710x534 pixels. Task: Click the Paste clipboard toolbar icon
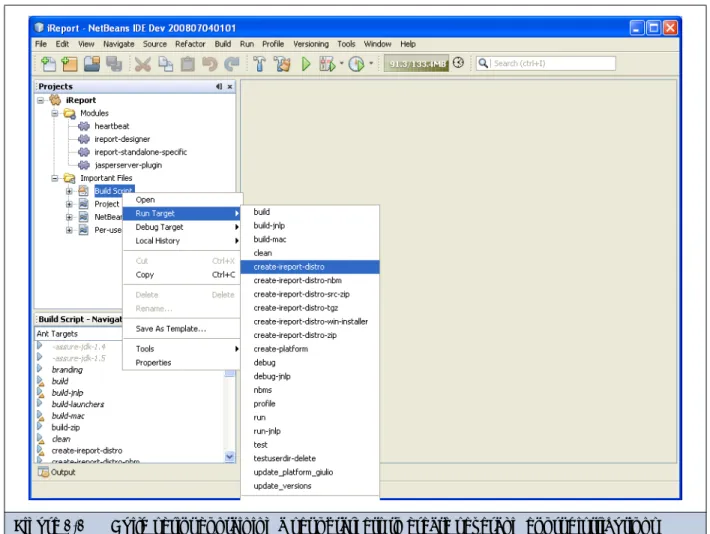pyautogui.click(x=187, y=64)
